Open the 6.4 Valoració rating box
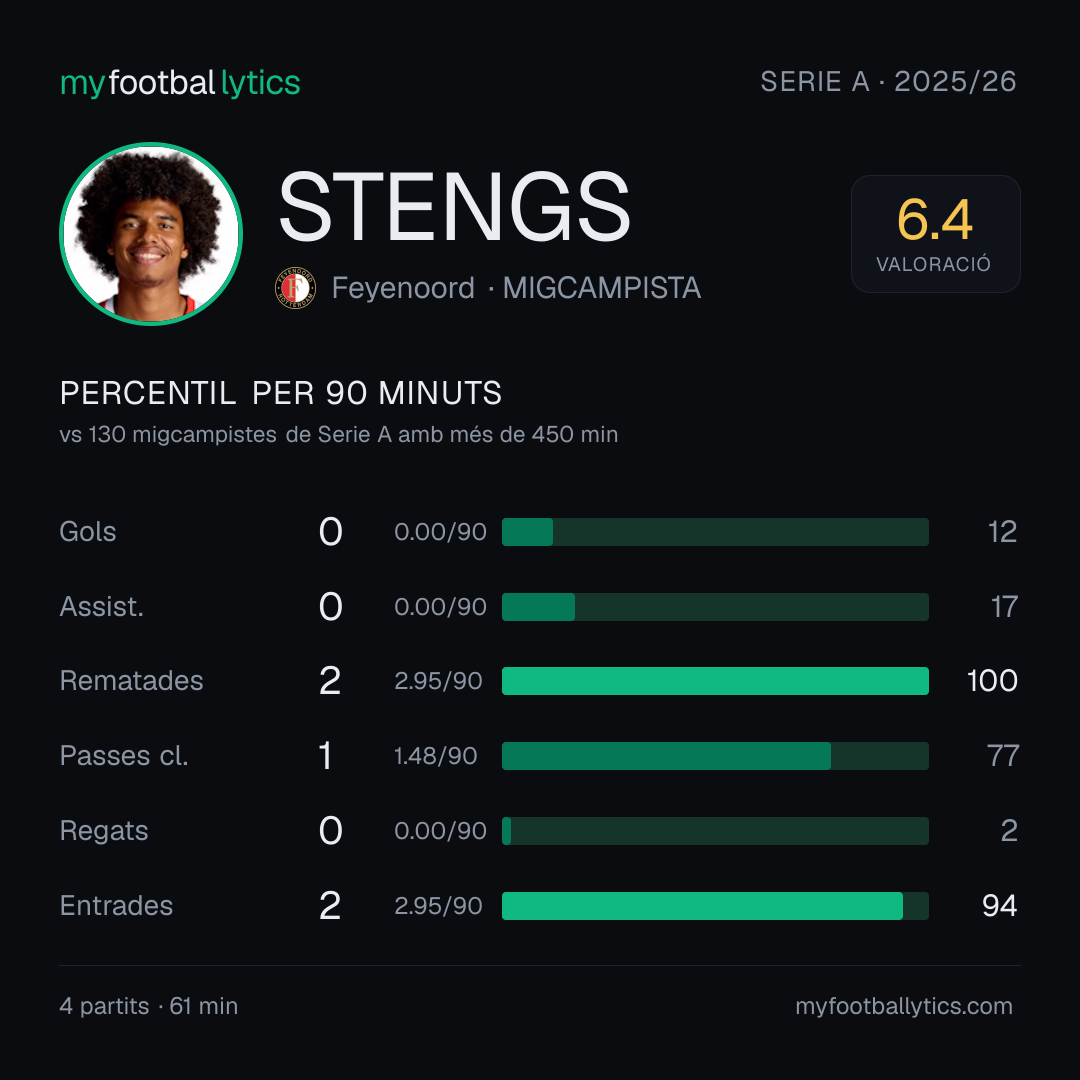The height and width of the screenshot is (1080, 1080). 935,234
